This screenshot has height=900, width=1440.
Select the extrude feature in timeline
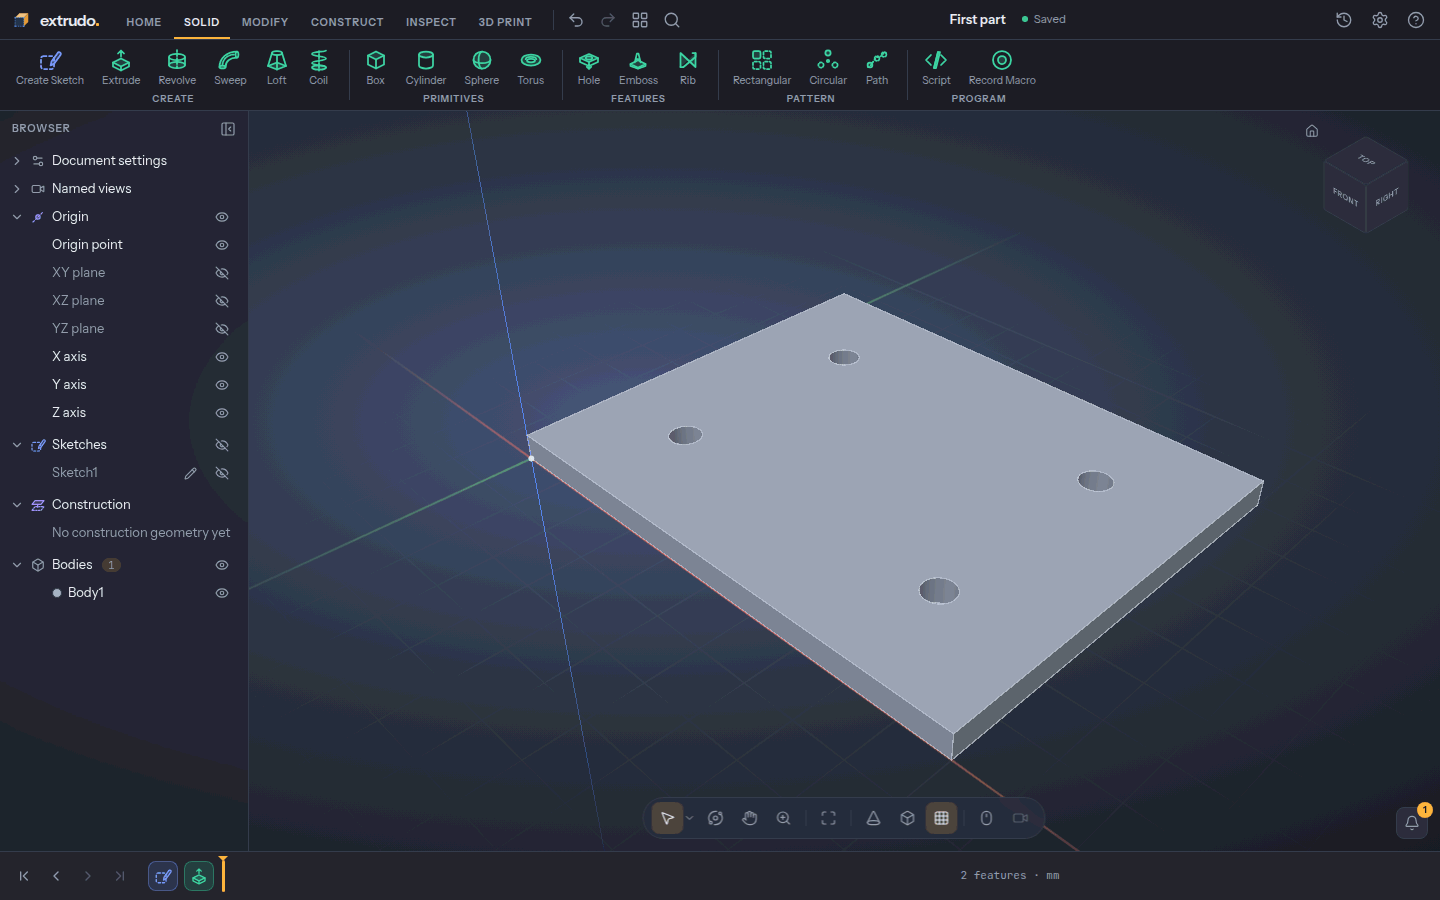click(199, 877)
